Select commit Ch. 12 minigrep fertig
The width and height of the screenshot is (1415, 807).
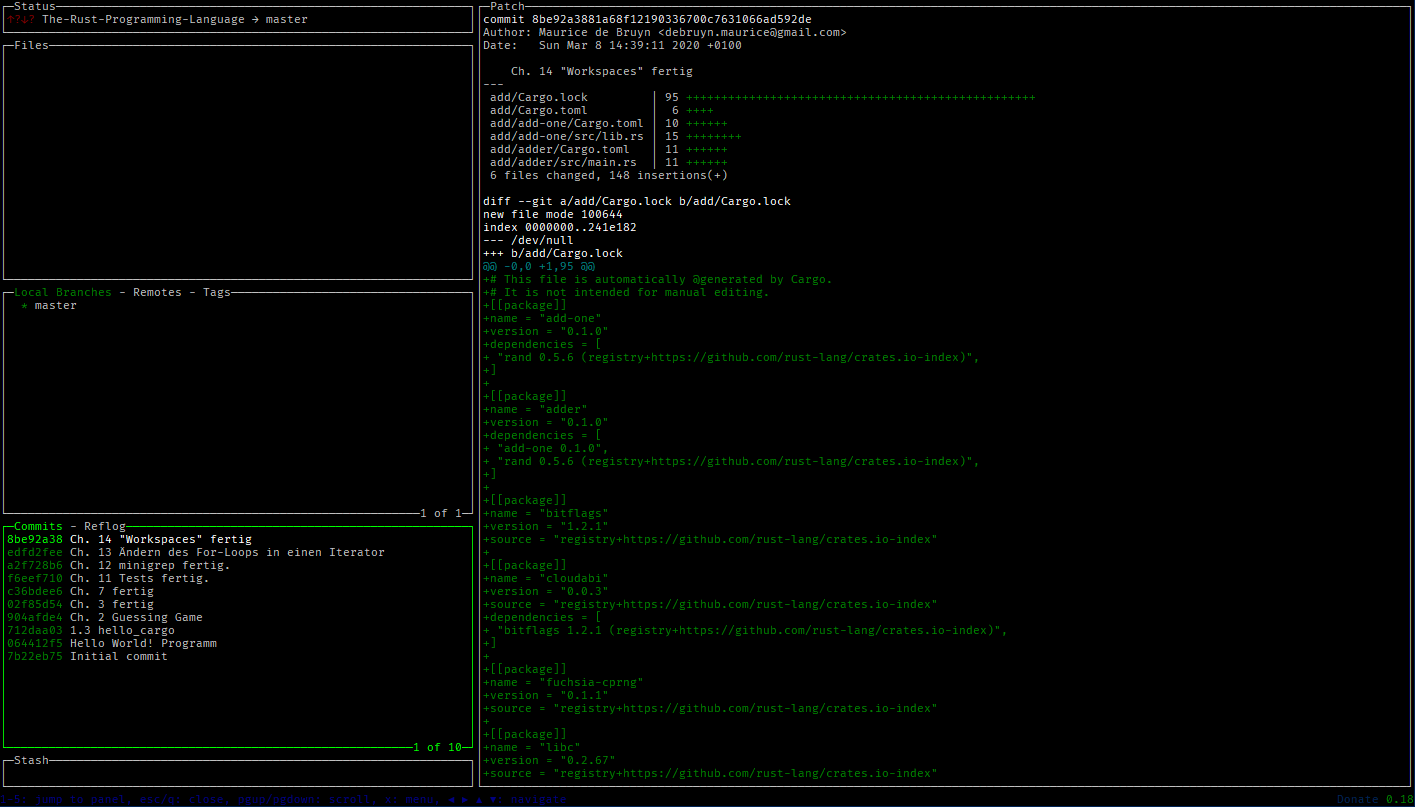click(118, 565)
